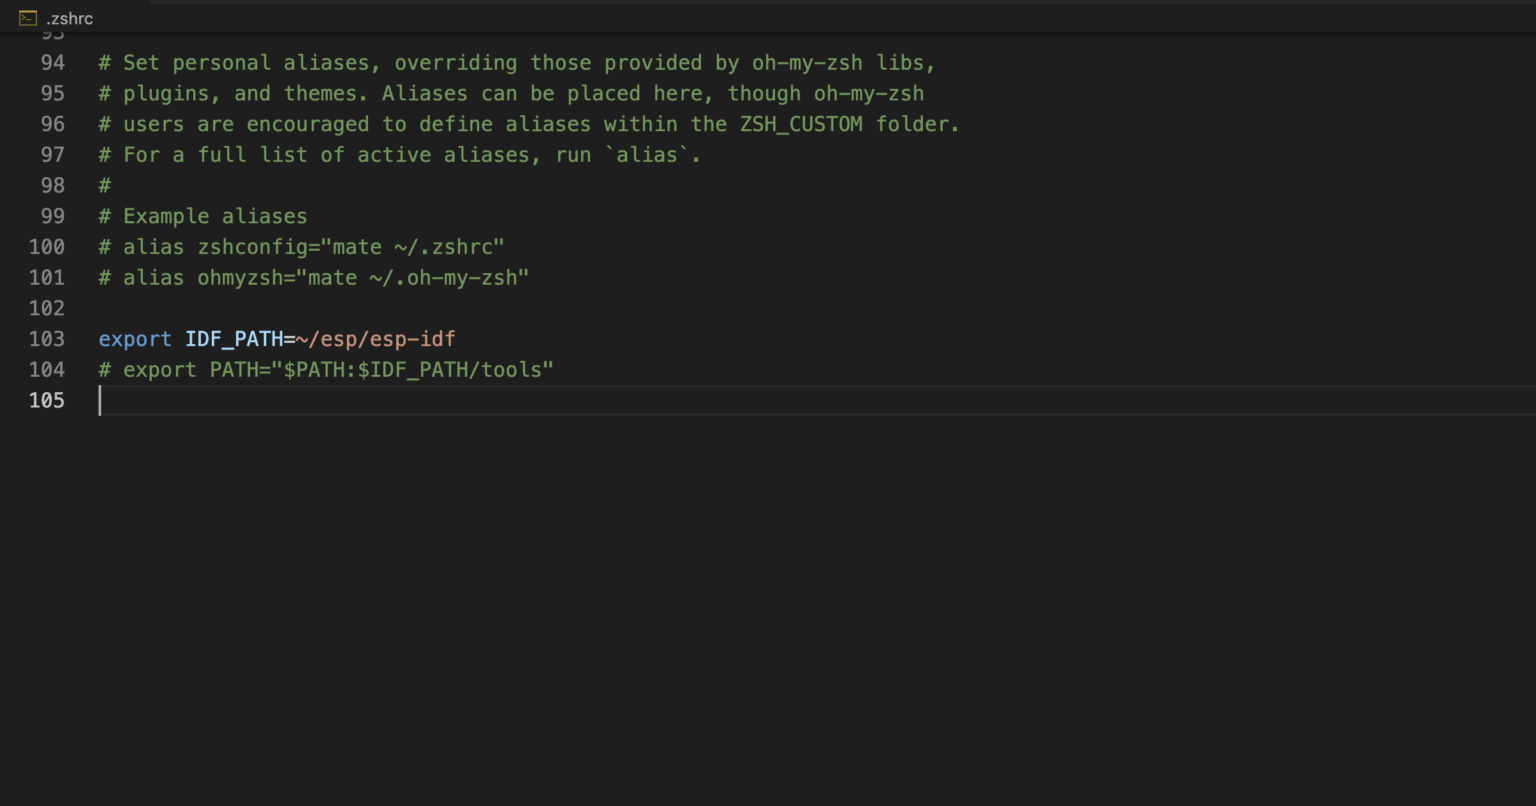Click the terminal file icon beside .zshrc

pos(28,18)
